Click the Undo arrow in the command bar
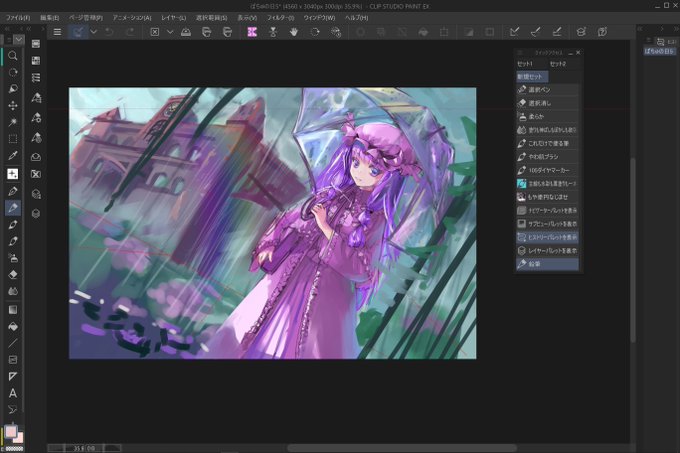The width and height of the screenshot is (680, 453). [x=109, y=32]
